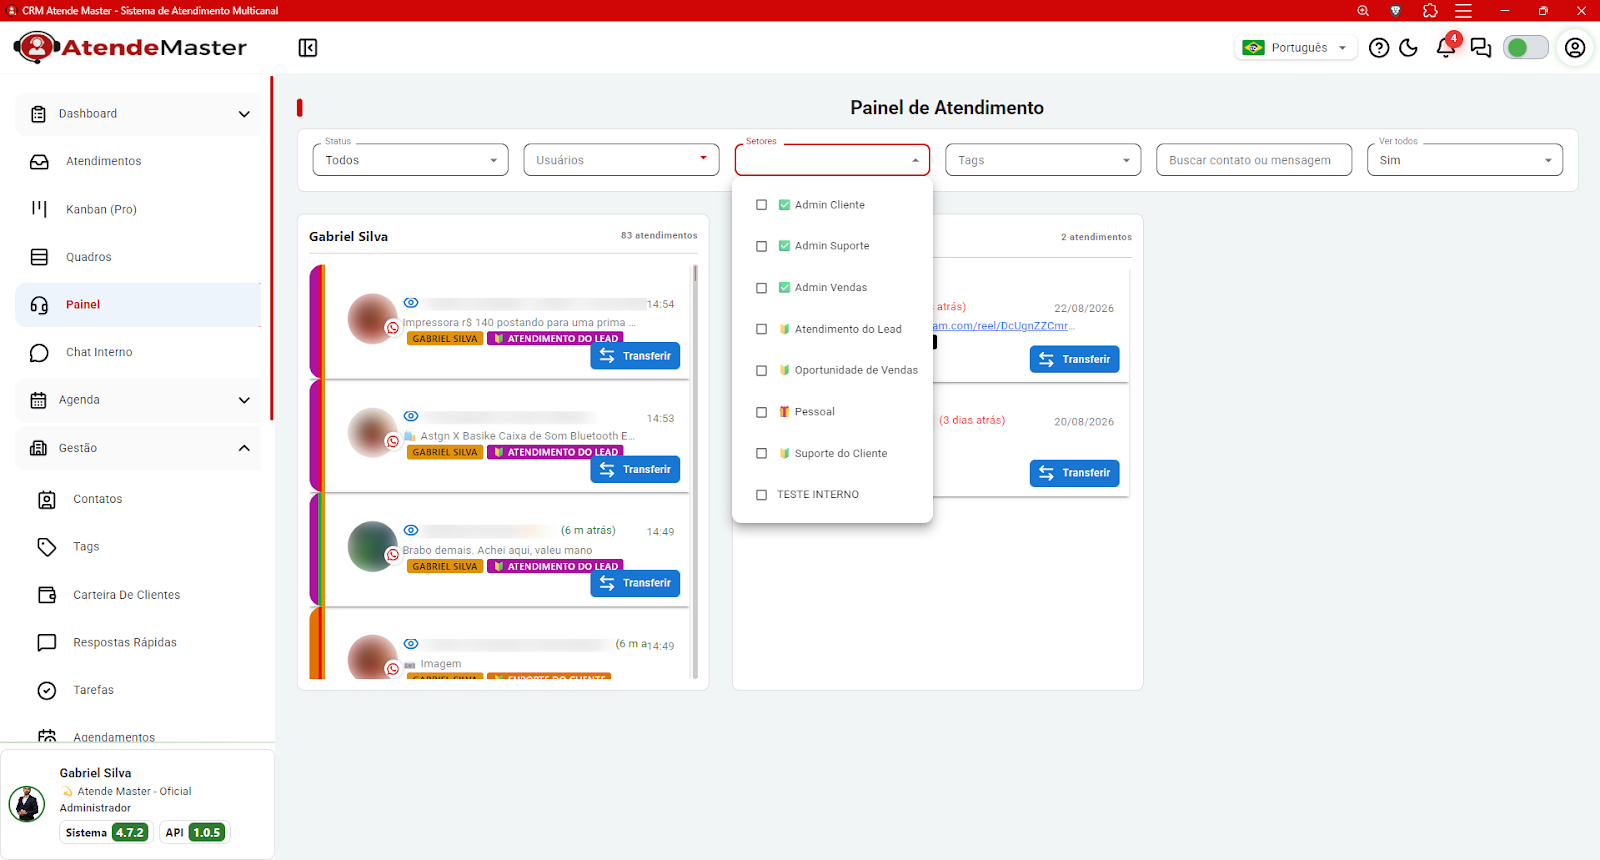Click the Gabriel Silva column scrollbar
The height and width of the screenshot is (860, 1600).
(x=695, y=472)
